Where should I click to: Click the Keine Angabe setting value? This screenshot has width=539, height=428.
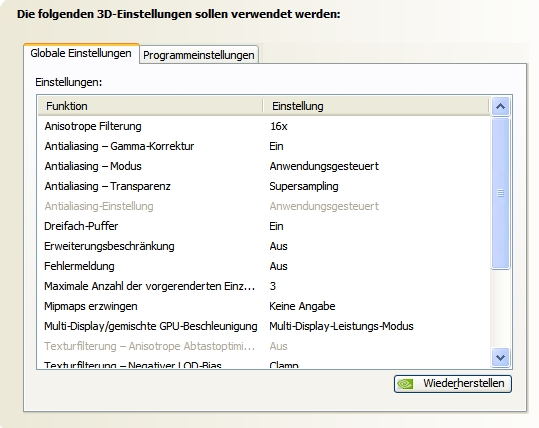302,306
